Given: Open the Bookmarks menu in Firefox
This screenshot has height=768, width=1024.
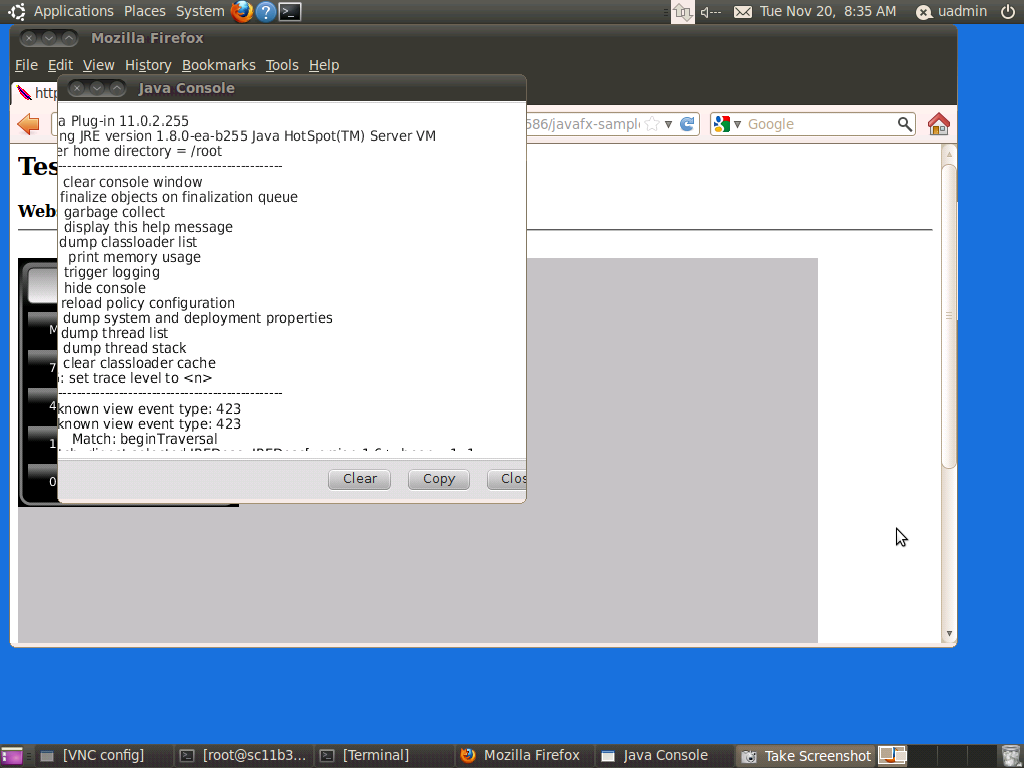Looking at the screenshot, I should point(218,65).
